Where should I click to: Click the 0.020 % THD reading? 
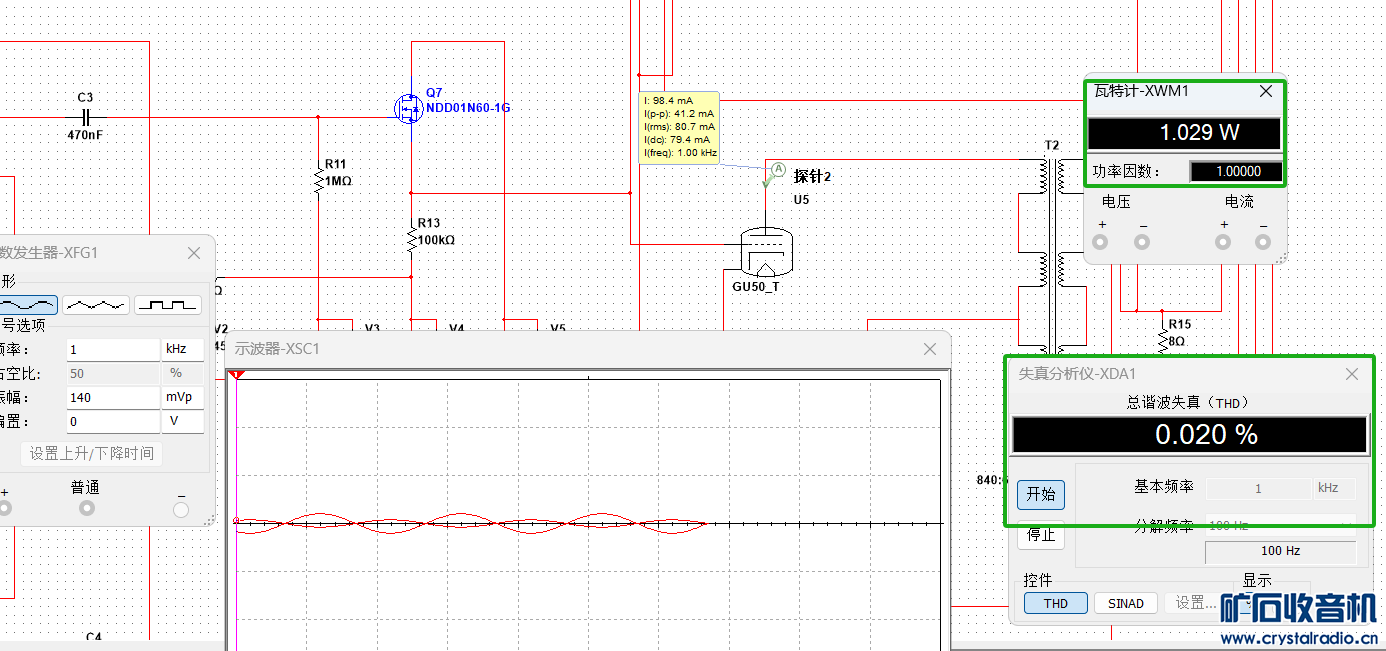coord(1190,435)
